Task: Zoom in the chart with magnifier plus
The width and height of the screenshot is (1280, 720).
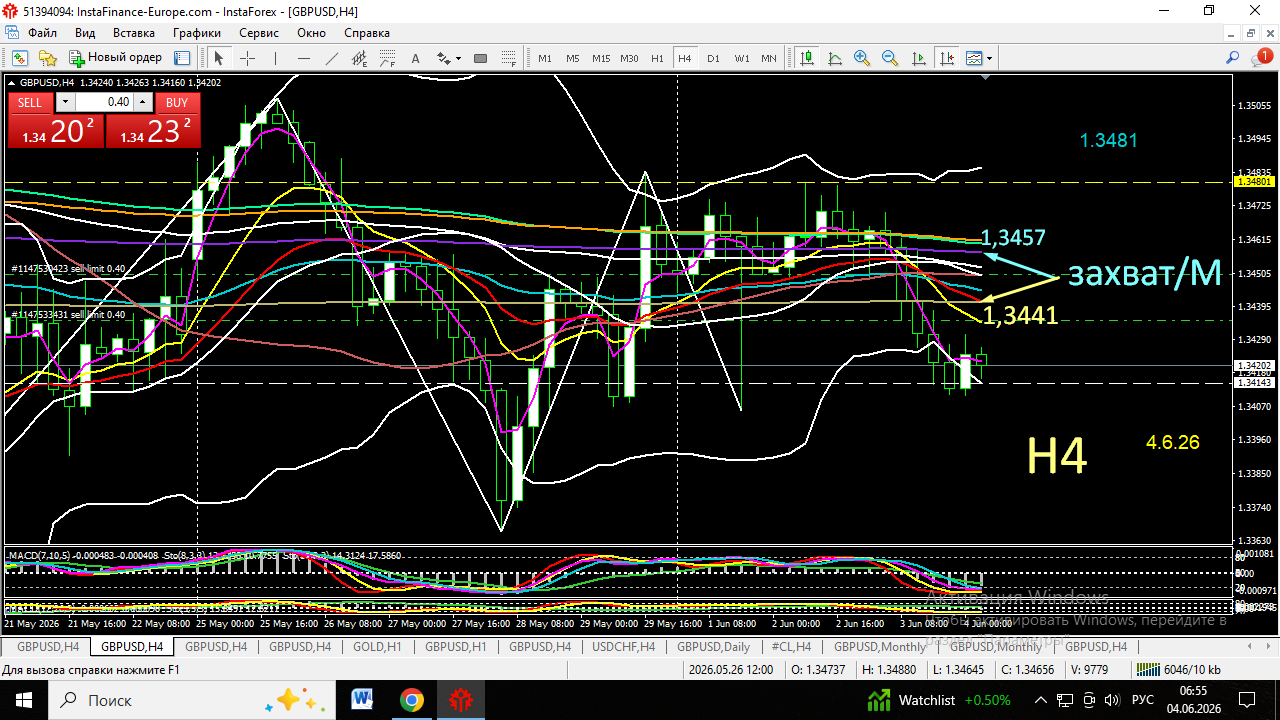Action: [x=862, y=58]
